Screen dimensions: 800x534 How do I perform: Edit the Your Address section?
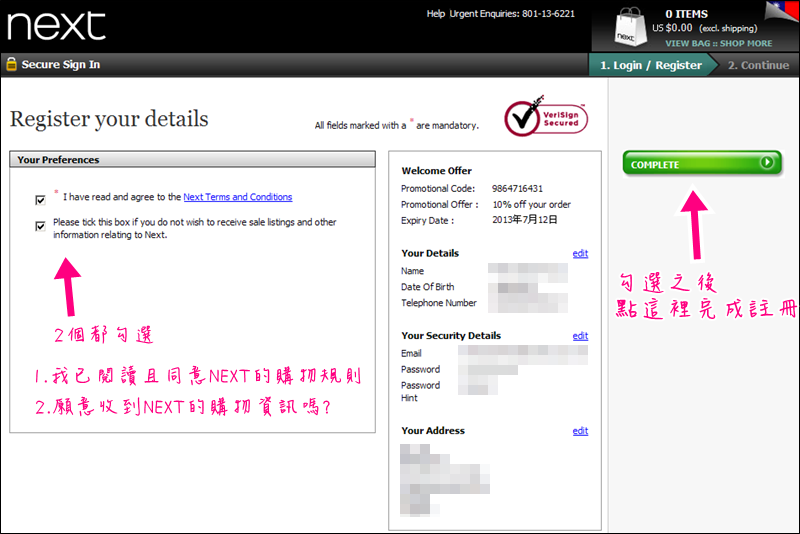[x=580, y=431]
